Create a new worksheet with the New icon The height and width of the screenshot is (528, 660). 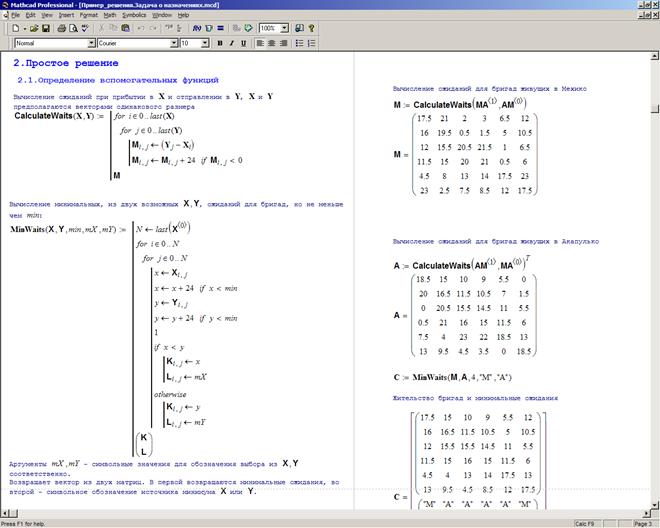click(16, 28)
